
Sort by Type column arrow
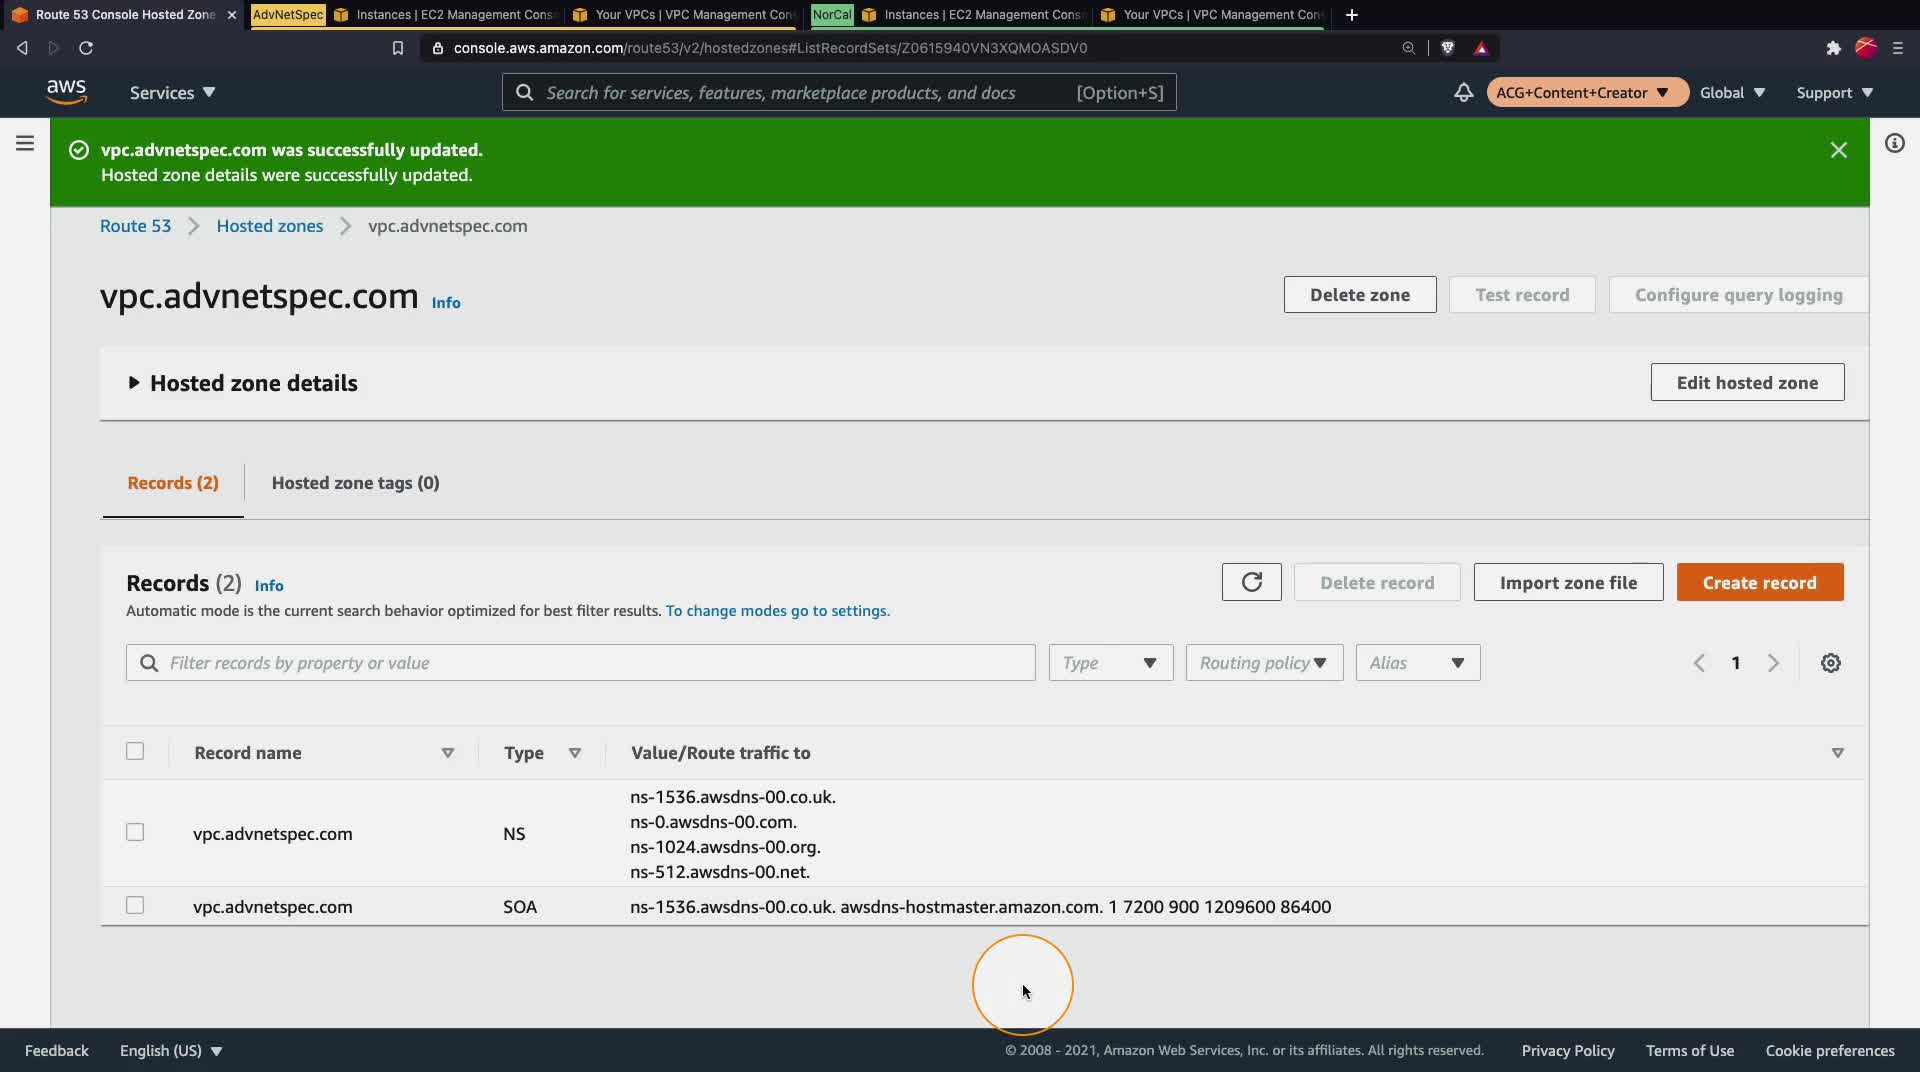[575, 753]
